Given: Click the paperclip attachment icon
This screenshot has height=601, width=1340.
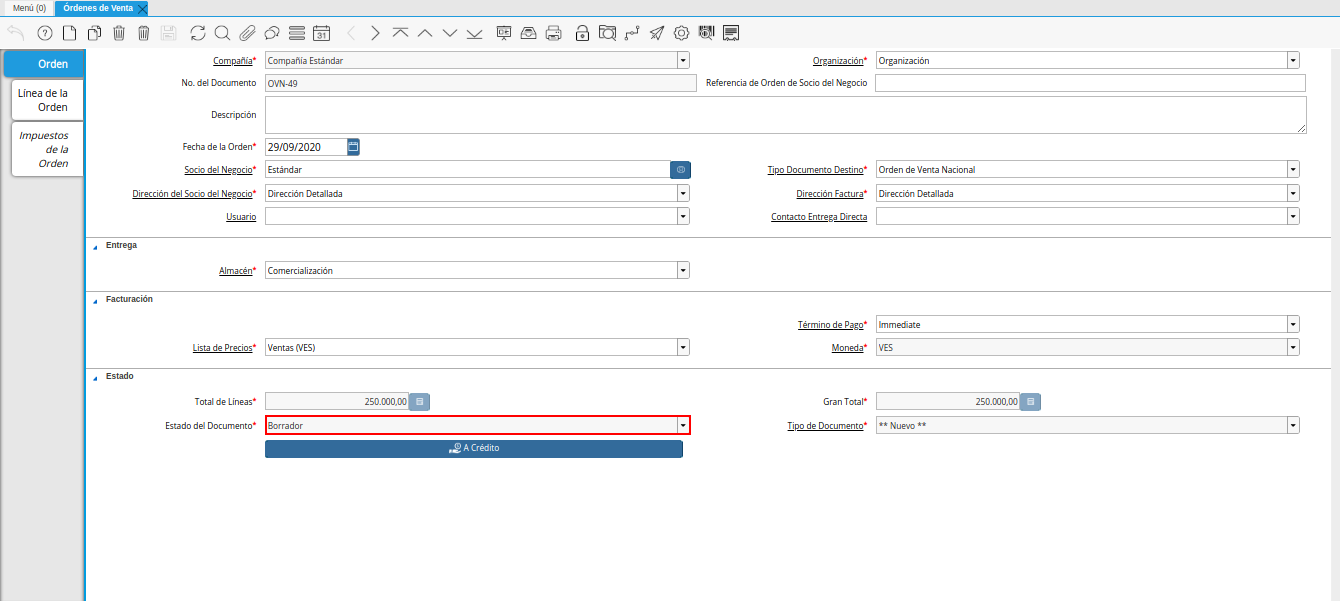Looking at the screenshot, I should [247, 33].
